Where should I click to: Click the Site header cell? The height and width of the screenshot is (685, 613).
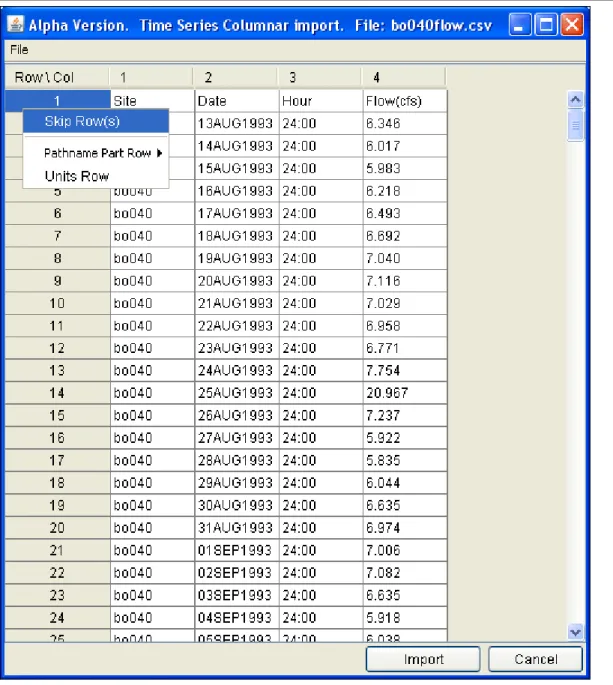tap(152, 101)
